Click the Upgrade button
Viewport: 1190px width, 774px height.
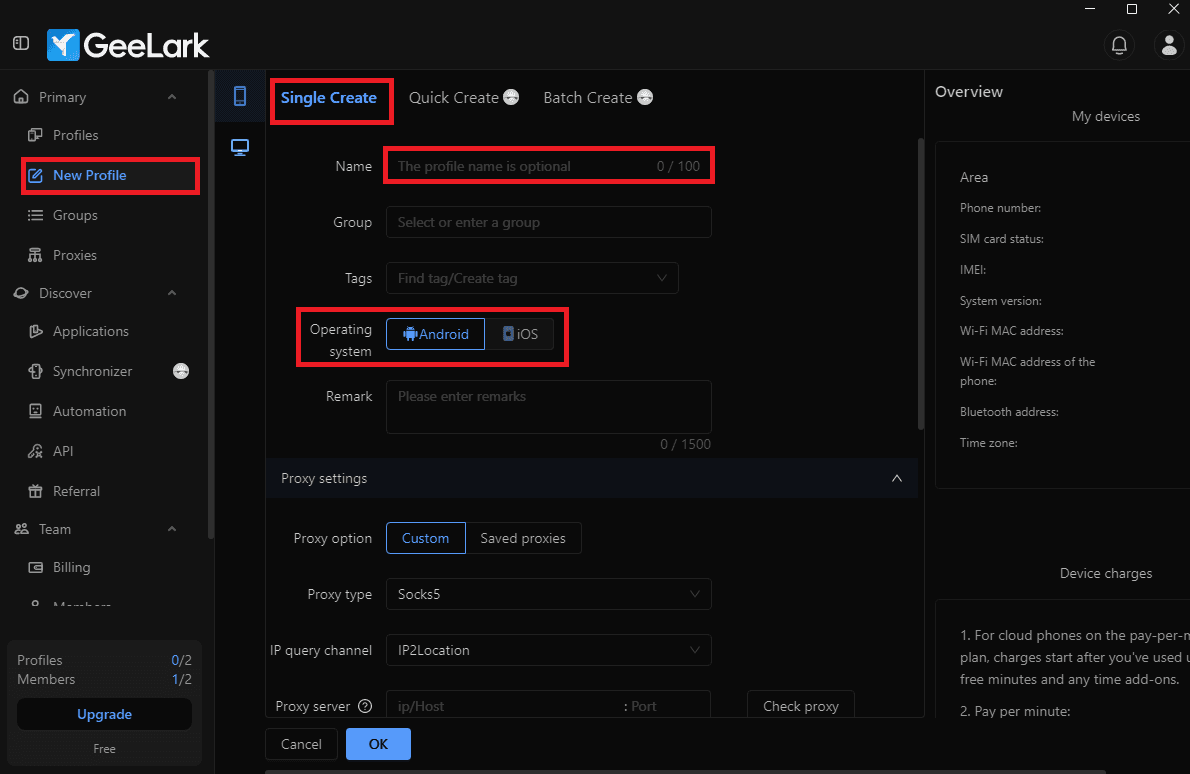pyautogui.click(x=104, y=714)
